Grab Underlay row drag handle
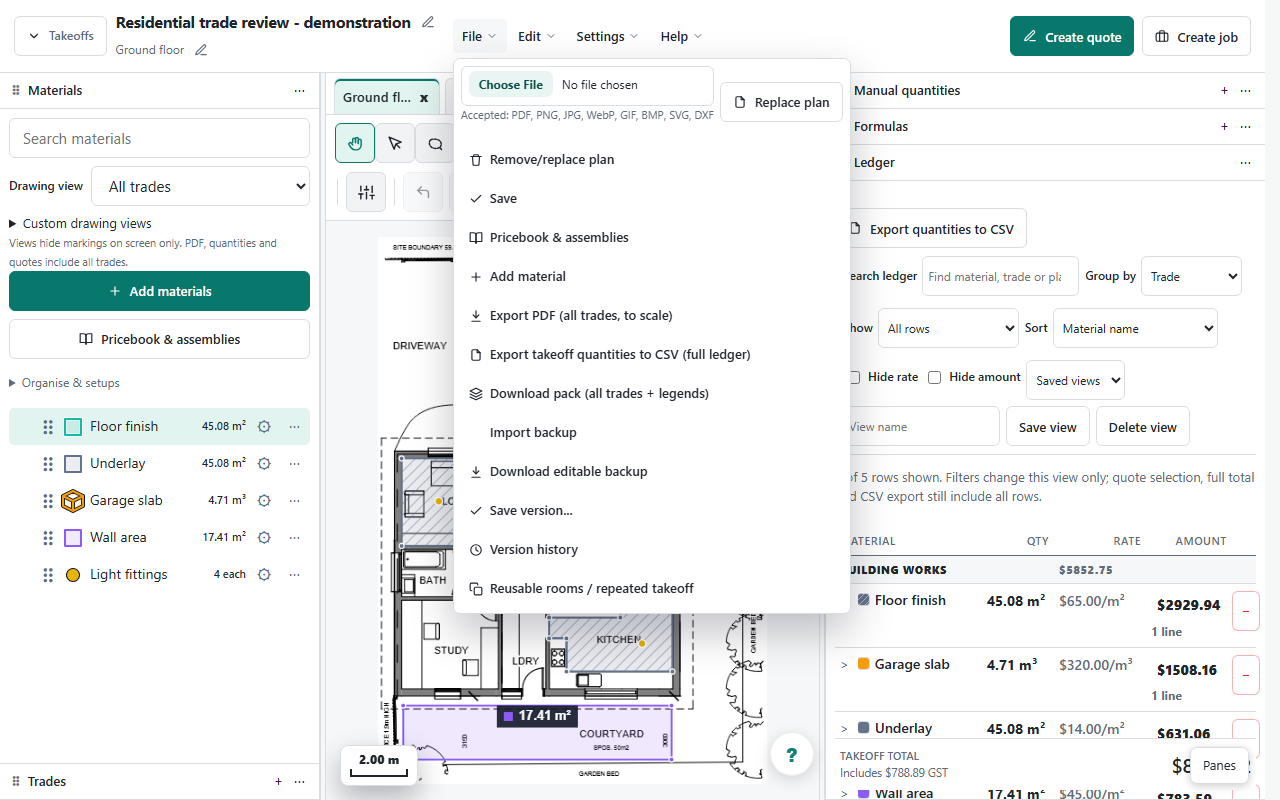This screenshot has height=800, width=1280. coord(48,463)
